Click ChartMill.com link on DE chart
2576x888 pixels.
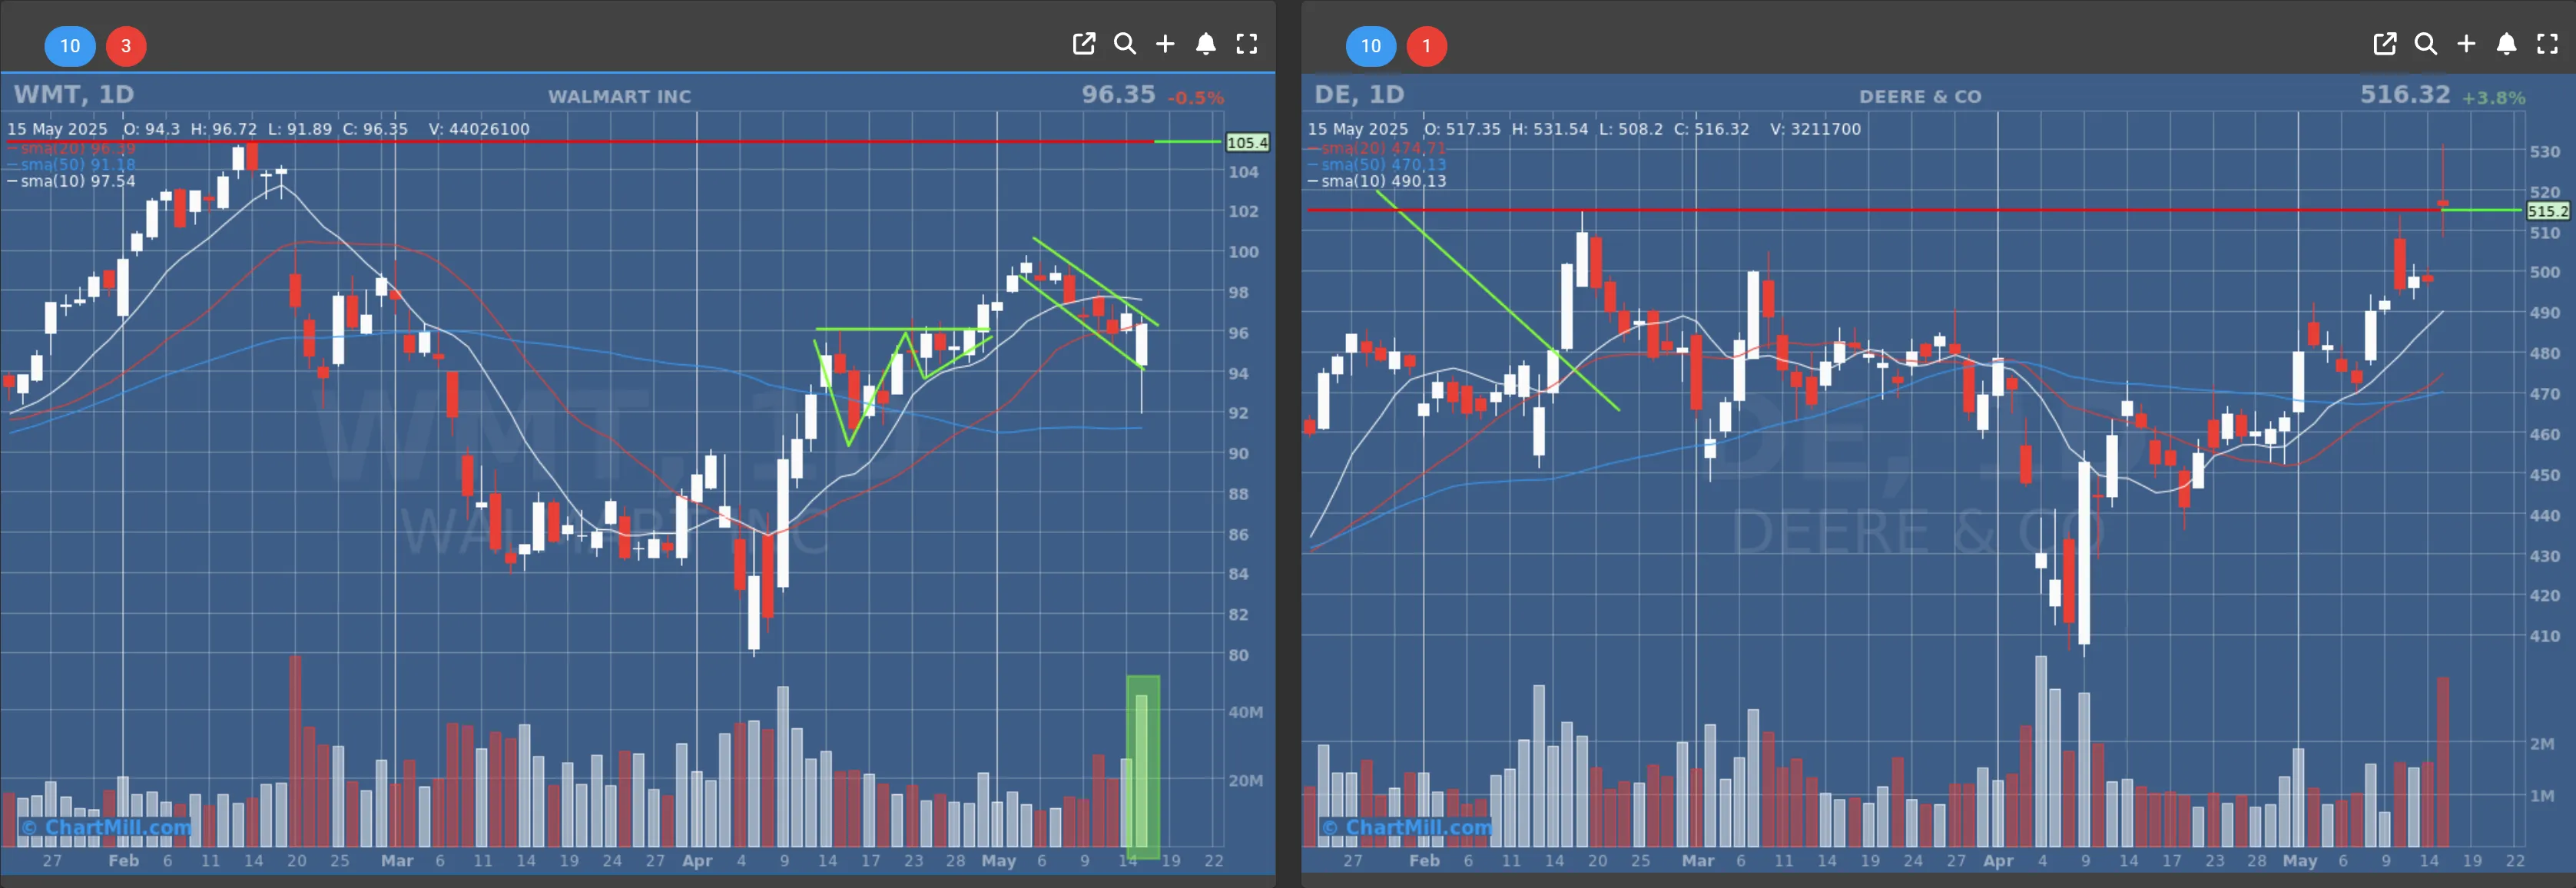click(x=1407, y=827)
